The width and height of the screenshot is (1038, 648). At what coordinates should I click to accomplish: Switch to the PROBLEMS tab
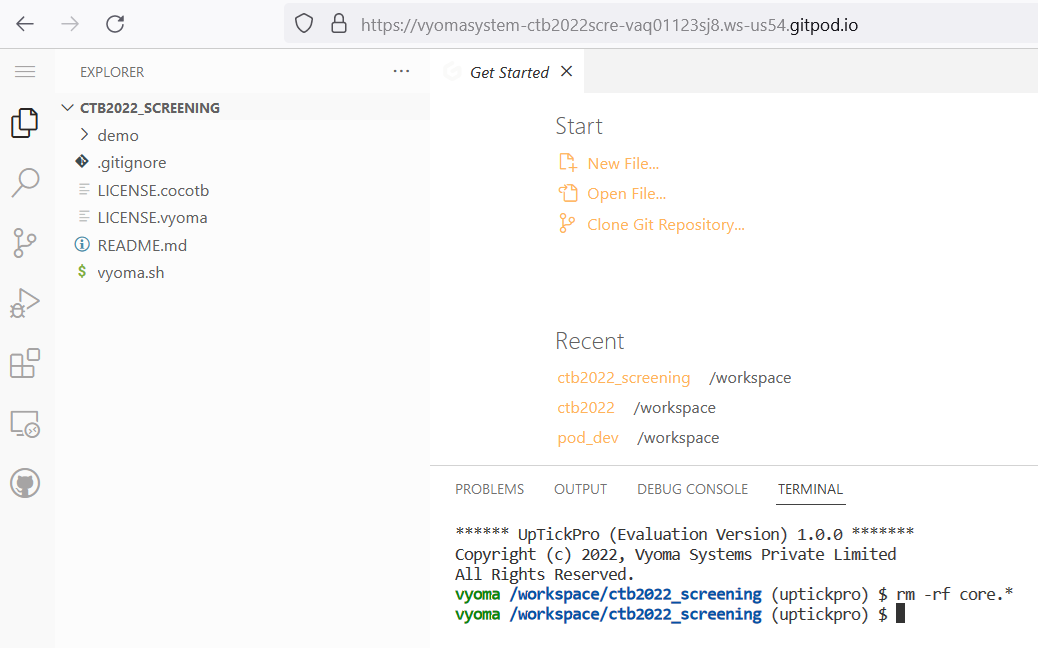click(489, 489)
